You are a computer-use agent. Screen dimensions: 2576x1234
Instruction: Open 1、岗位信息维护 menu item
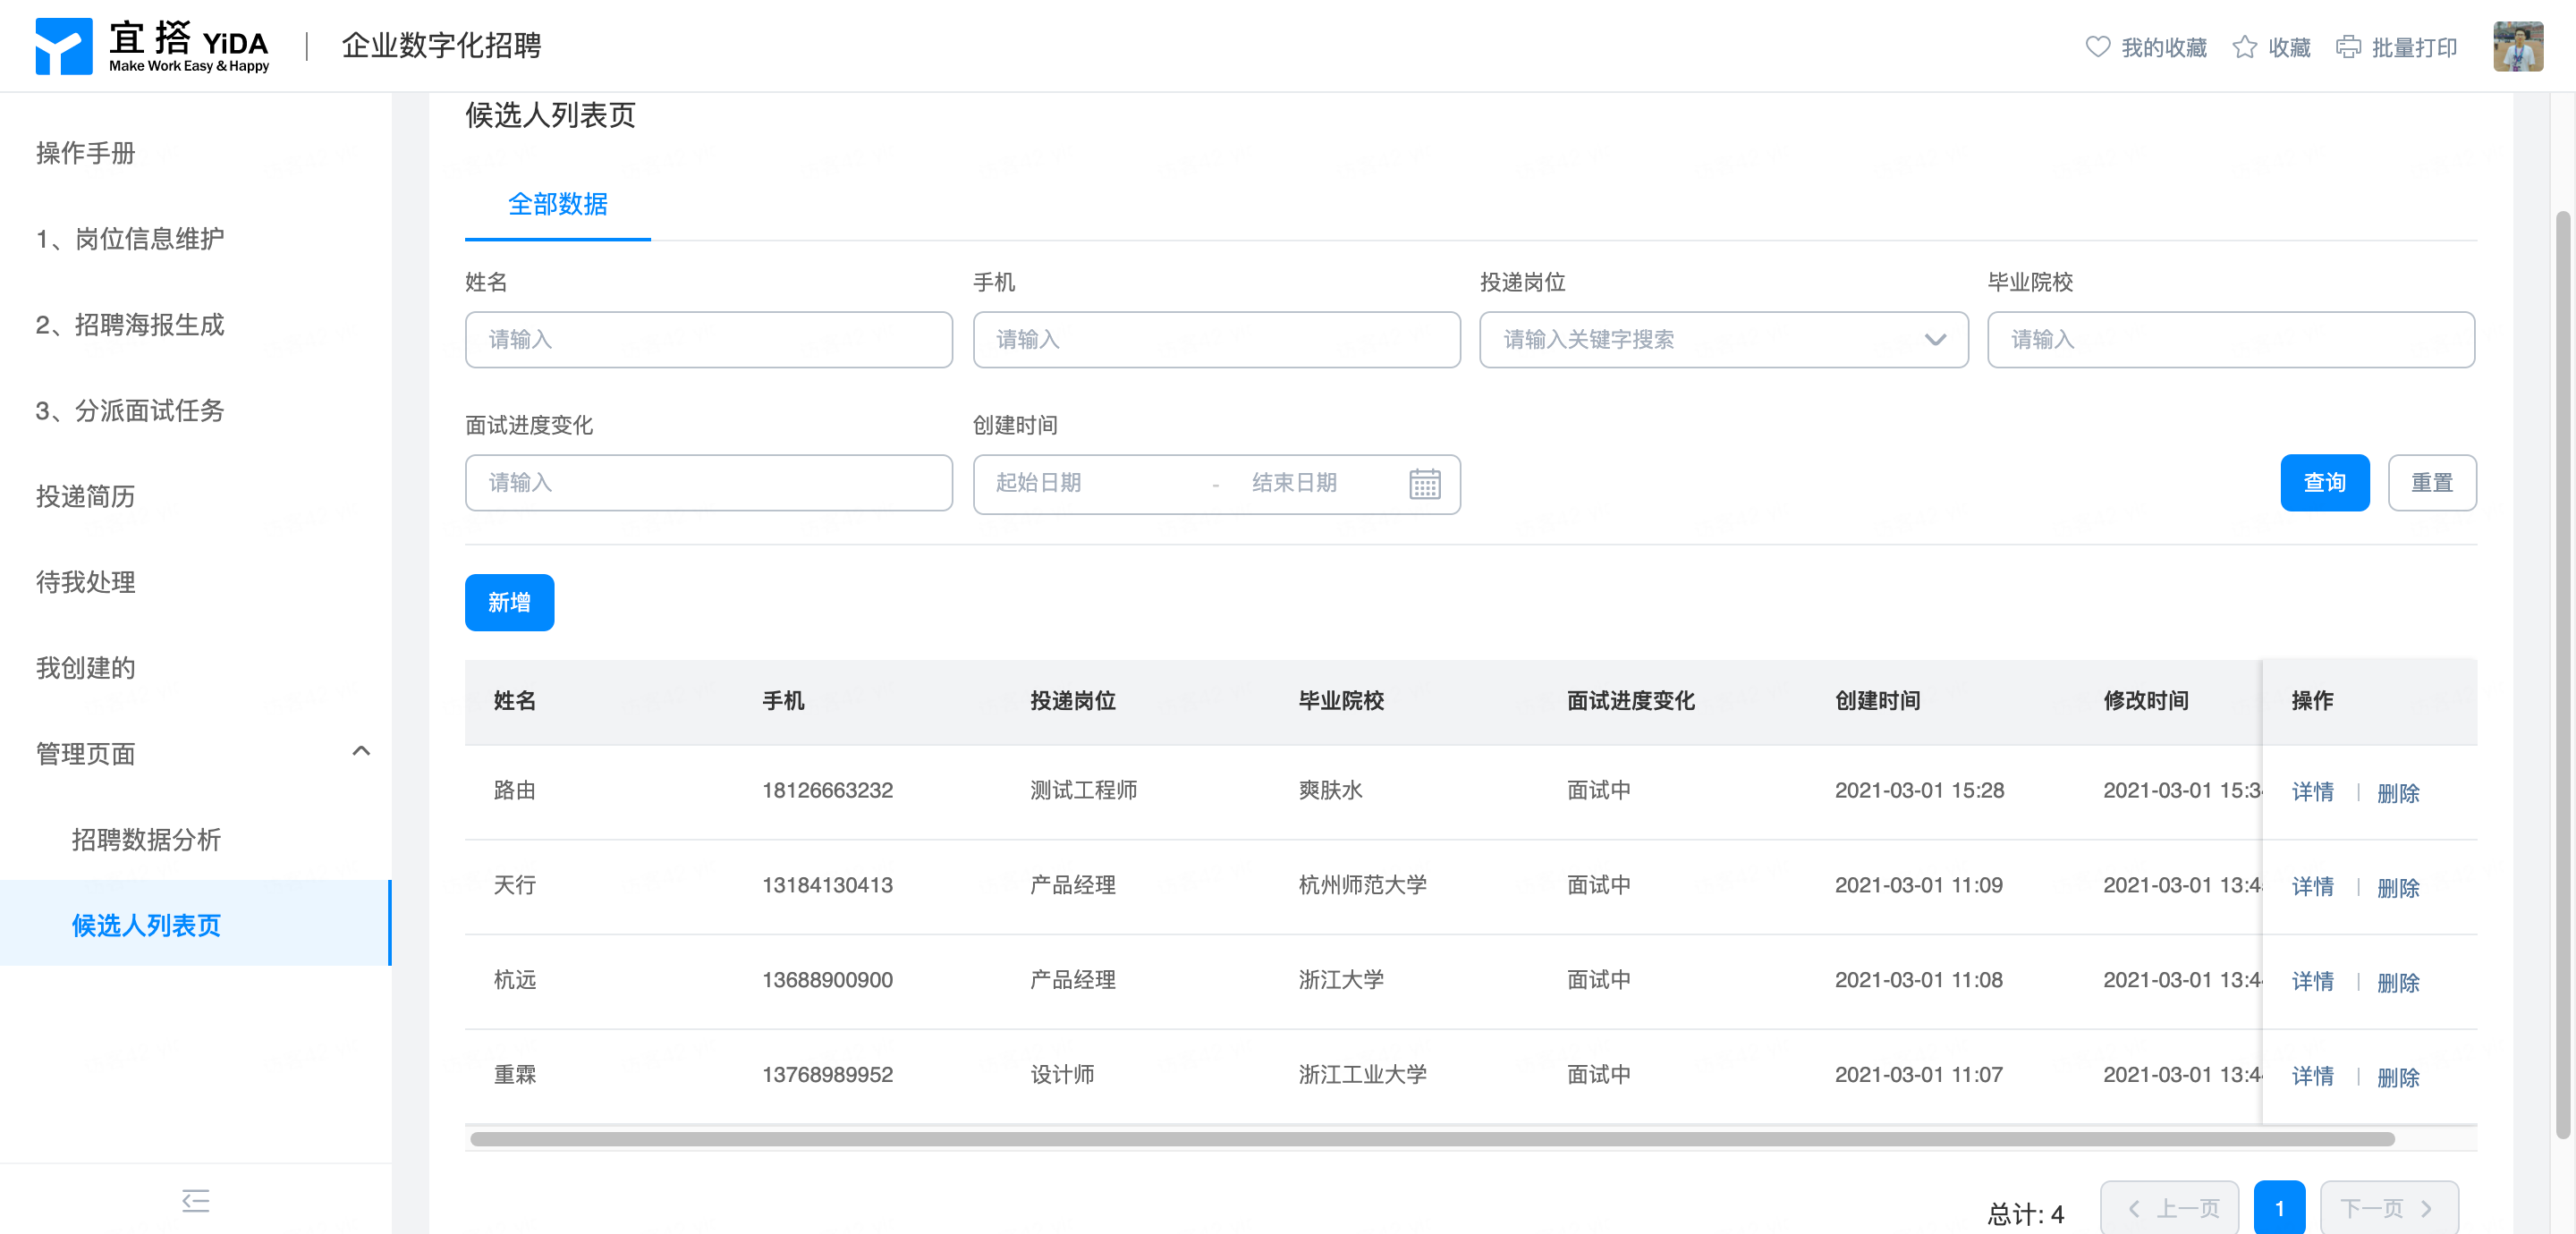coord(130,239)
